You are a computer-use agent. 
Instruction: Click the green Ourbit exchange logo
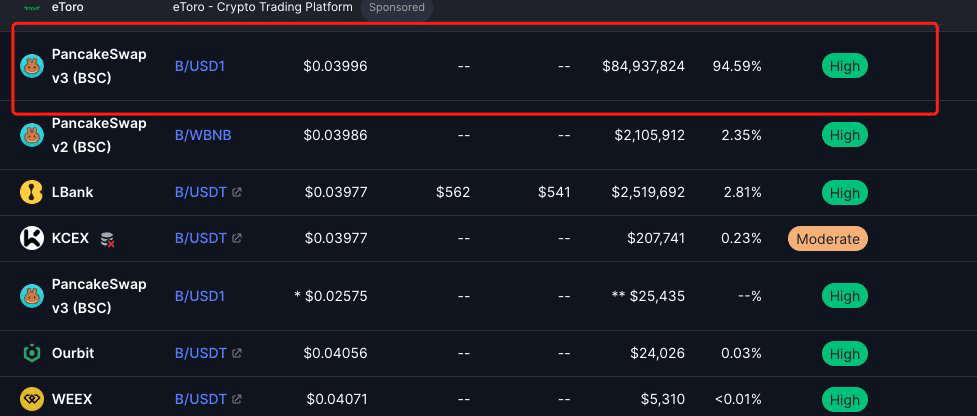(x=32, y=353)
